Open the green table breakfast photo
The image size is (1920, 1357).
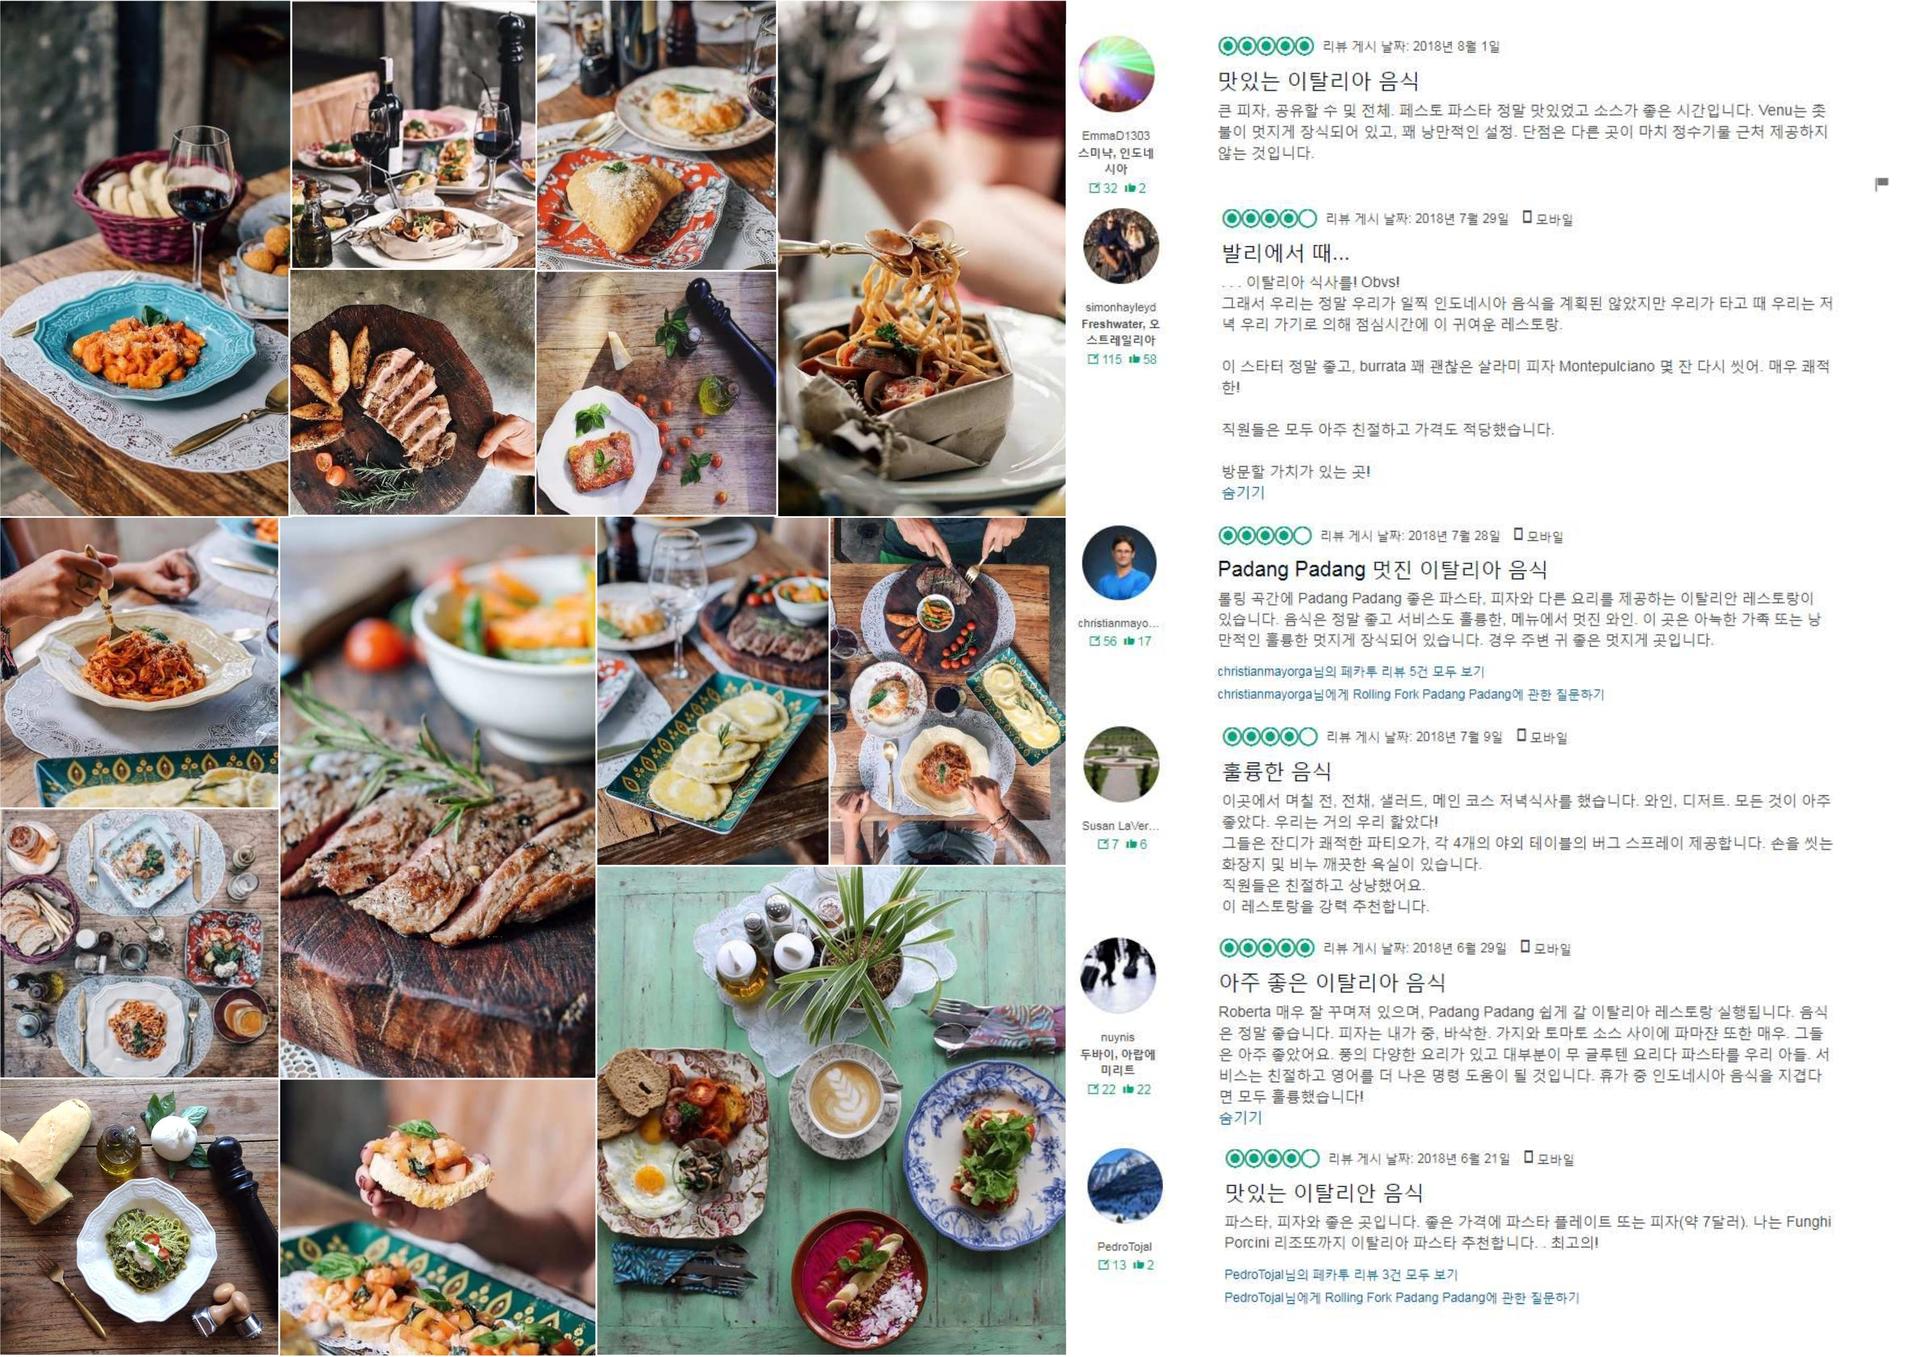(831, 1110)
